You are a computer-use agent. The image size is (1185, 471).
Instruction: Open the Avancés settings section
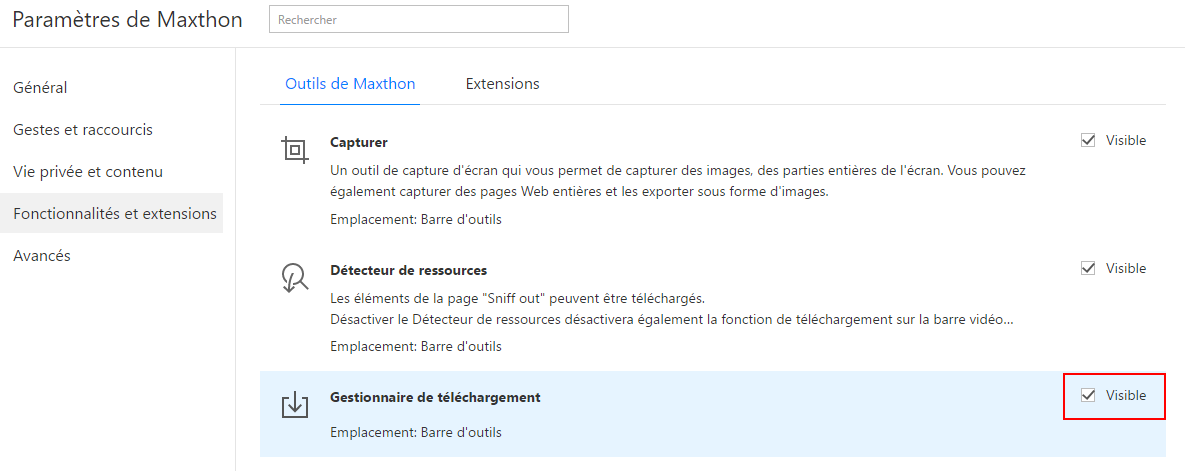click(42, 256)
